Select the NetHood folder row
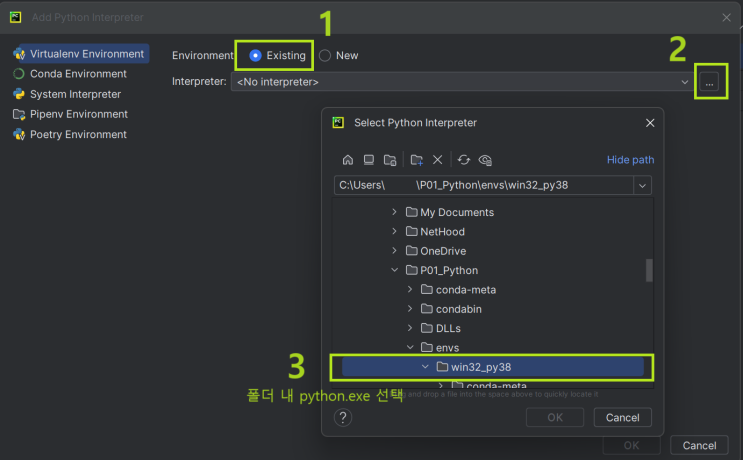The height and width of the screenshot is (460, 743). [492, 232]
